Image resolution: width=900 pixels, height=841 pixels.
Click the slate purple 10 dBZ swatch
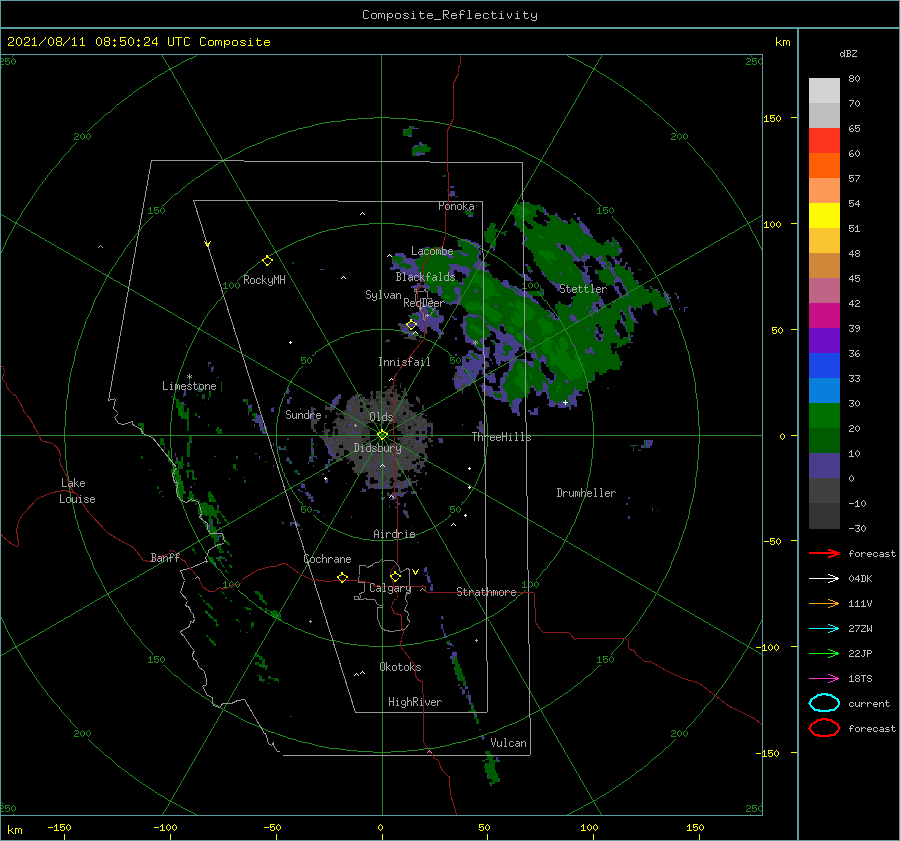pos(824,465)
